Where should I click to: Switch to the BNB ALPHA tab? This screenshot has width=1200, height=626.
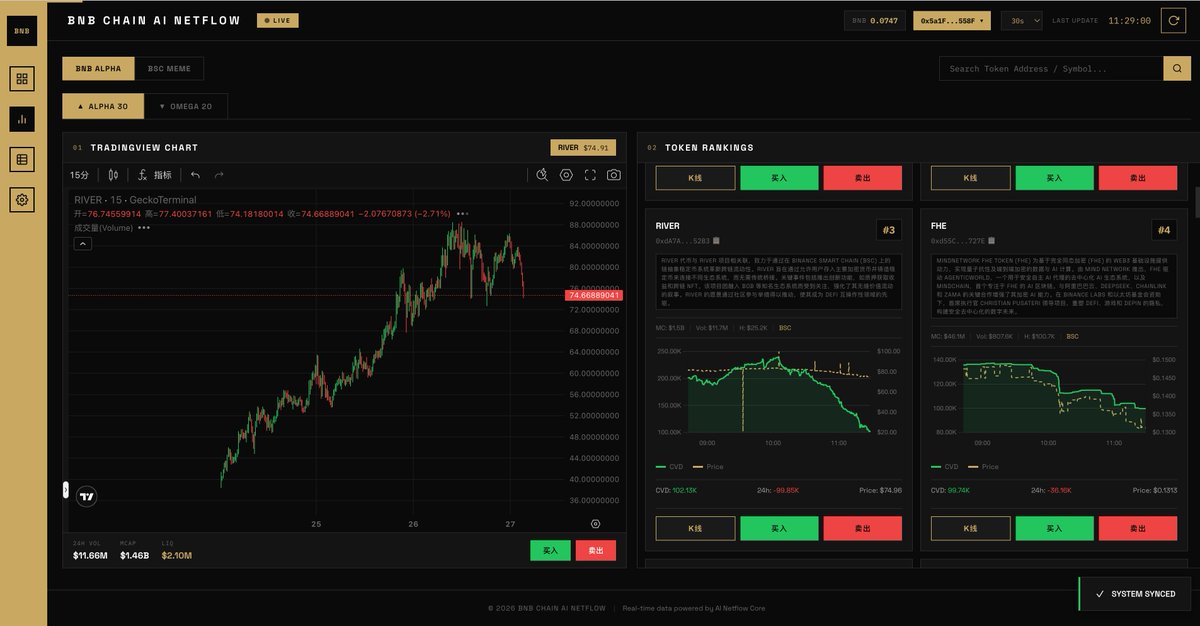click(x=98, y=68)
